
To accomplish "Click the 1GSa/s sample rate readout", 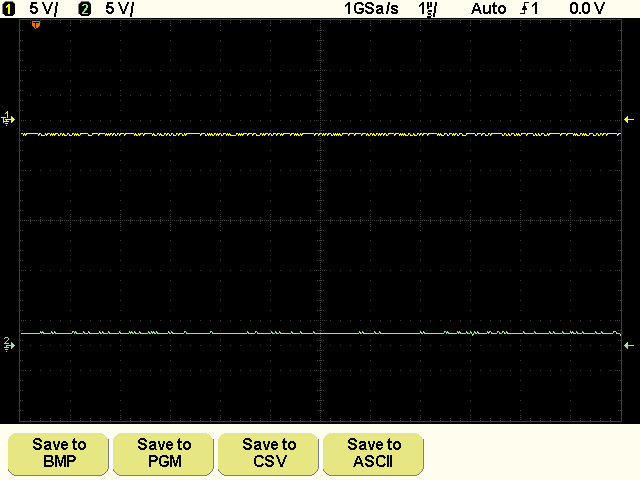I will [x=371, y=9].
